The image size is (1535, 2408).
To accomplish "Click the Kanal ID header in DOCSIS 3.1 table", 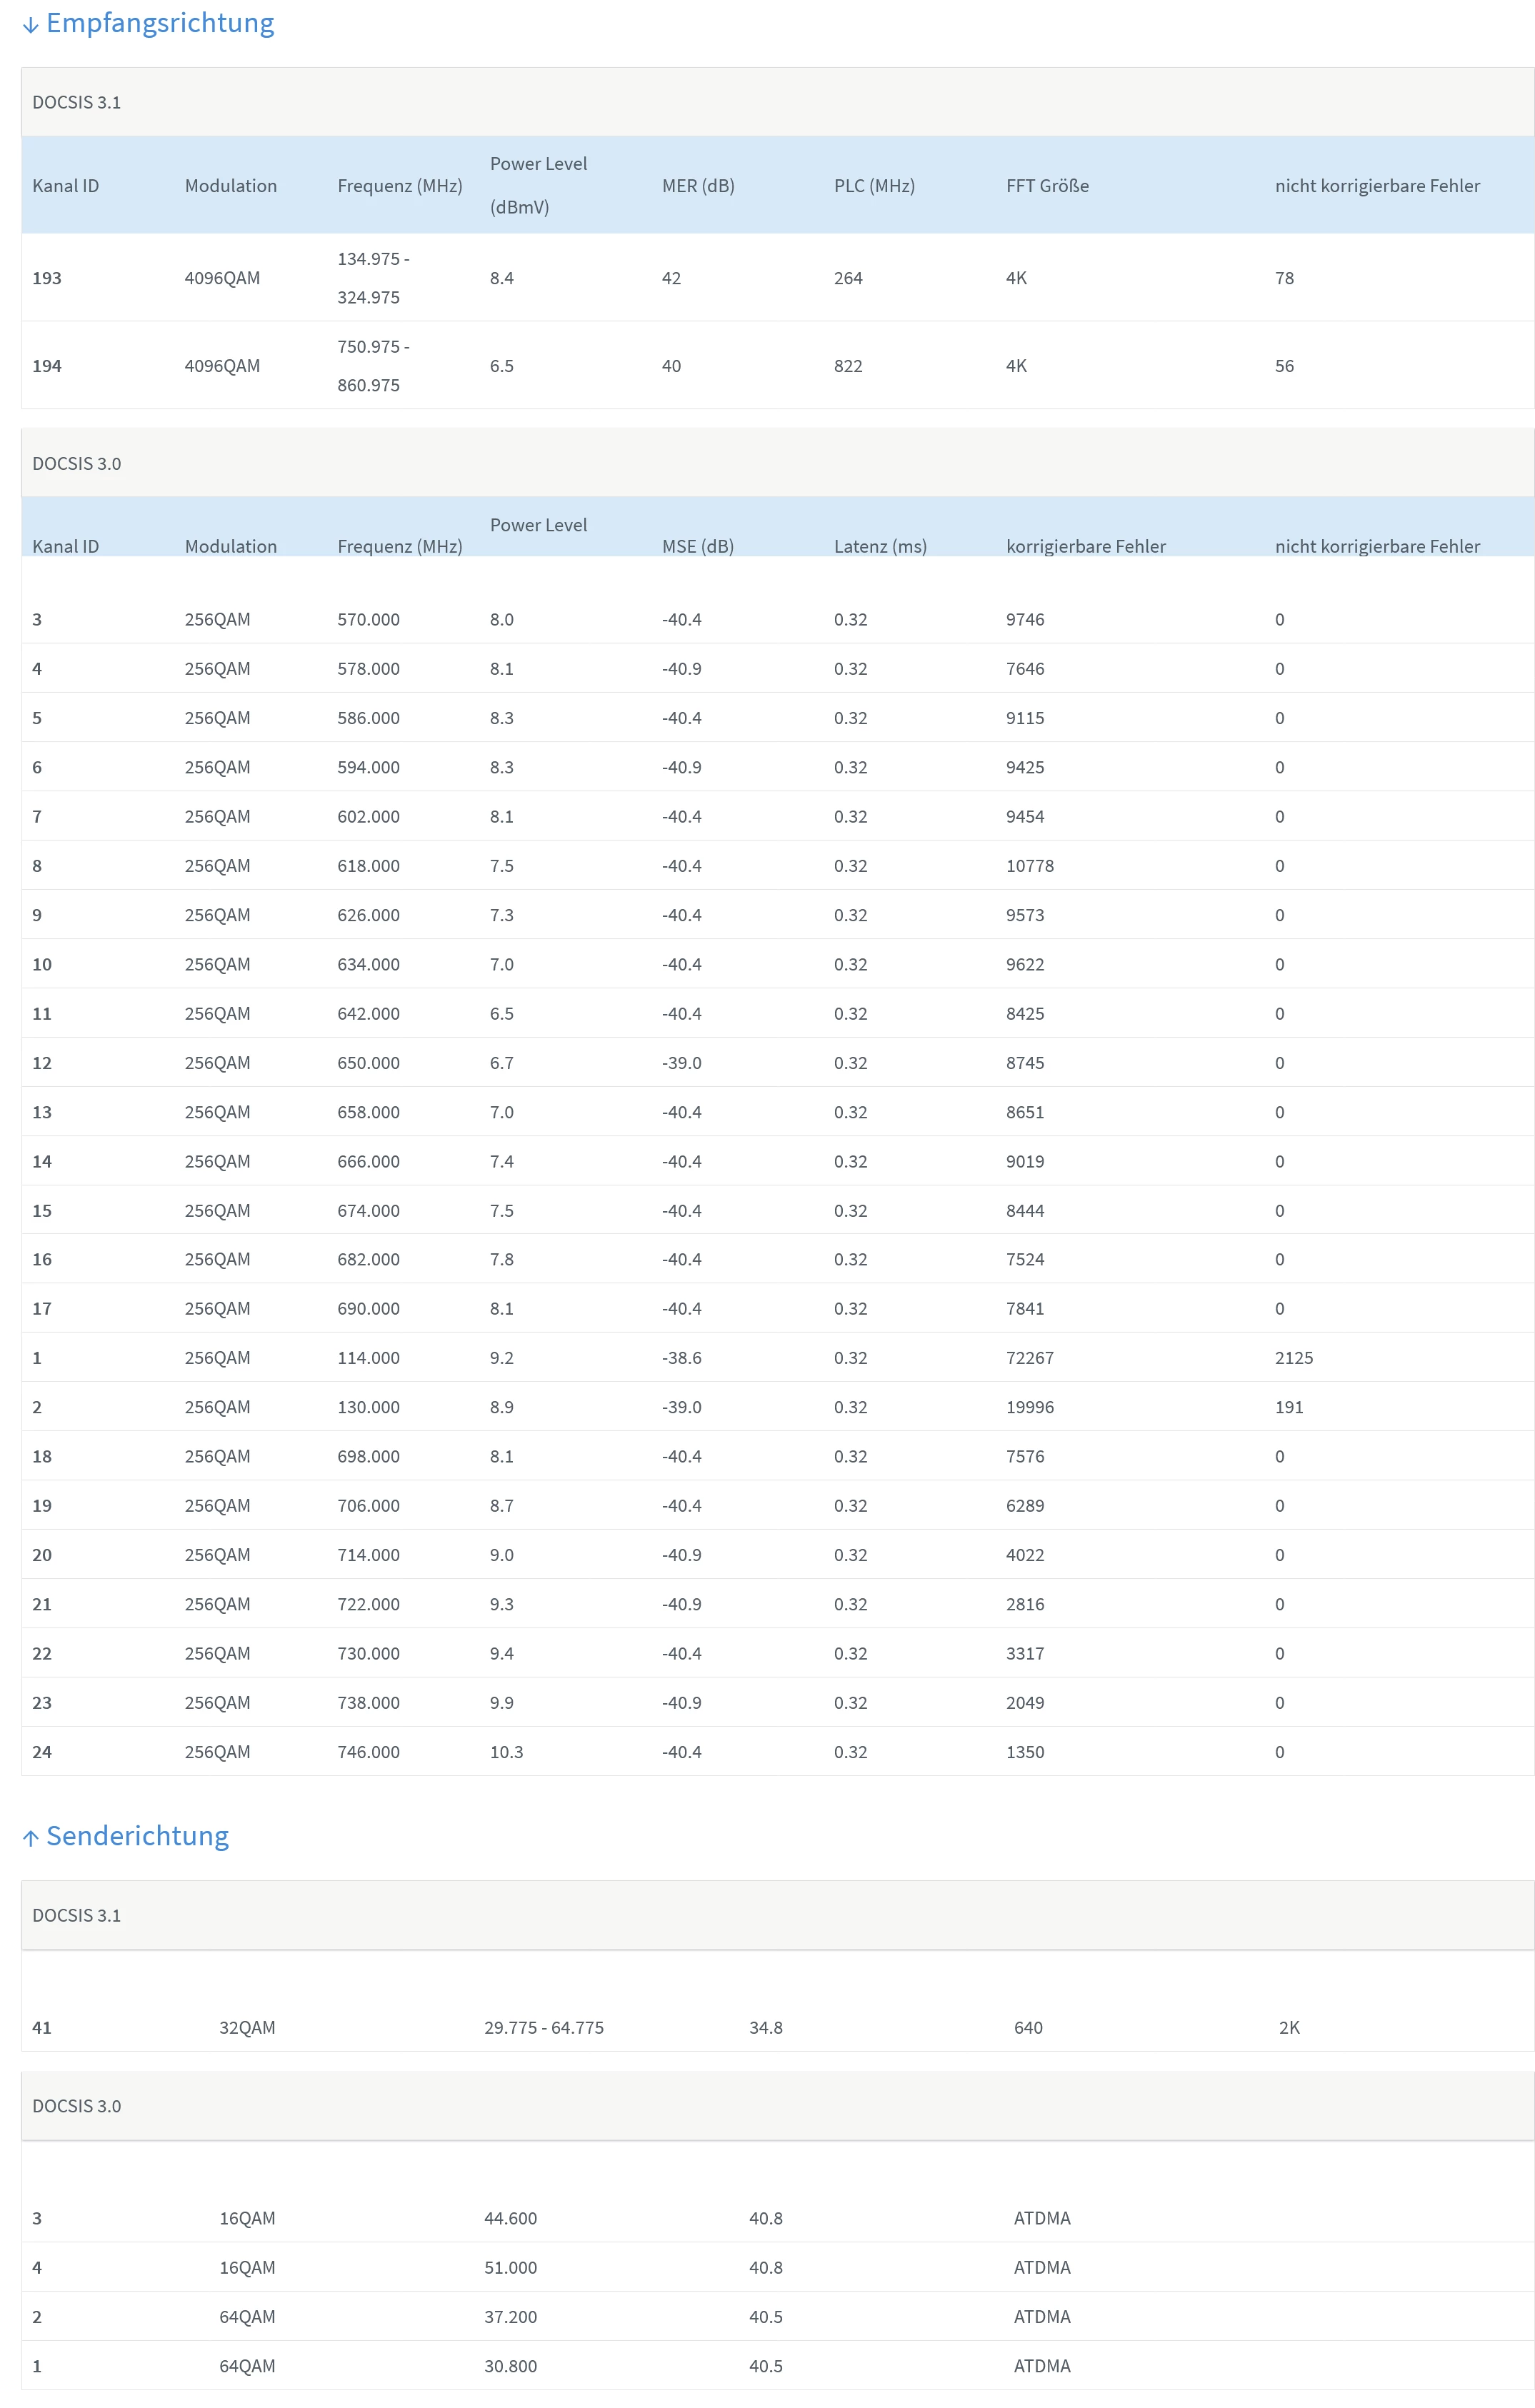I will 65,185.
